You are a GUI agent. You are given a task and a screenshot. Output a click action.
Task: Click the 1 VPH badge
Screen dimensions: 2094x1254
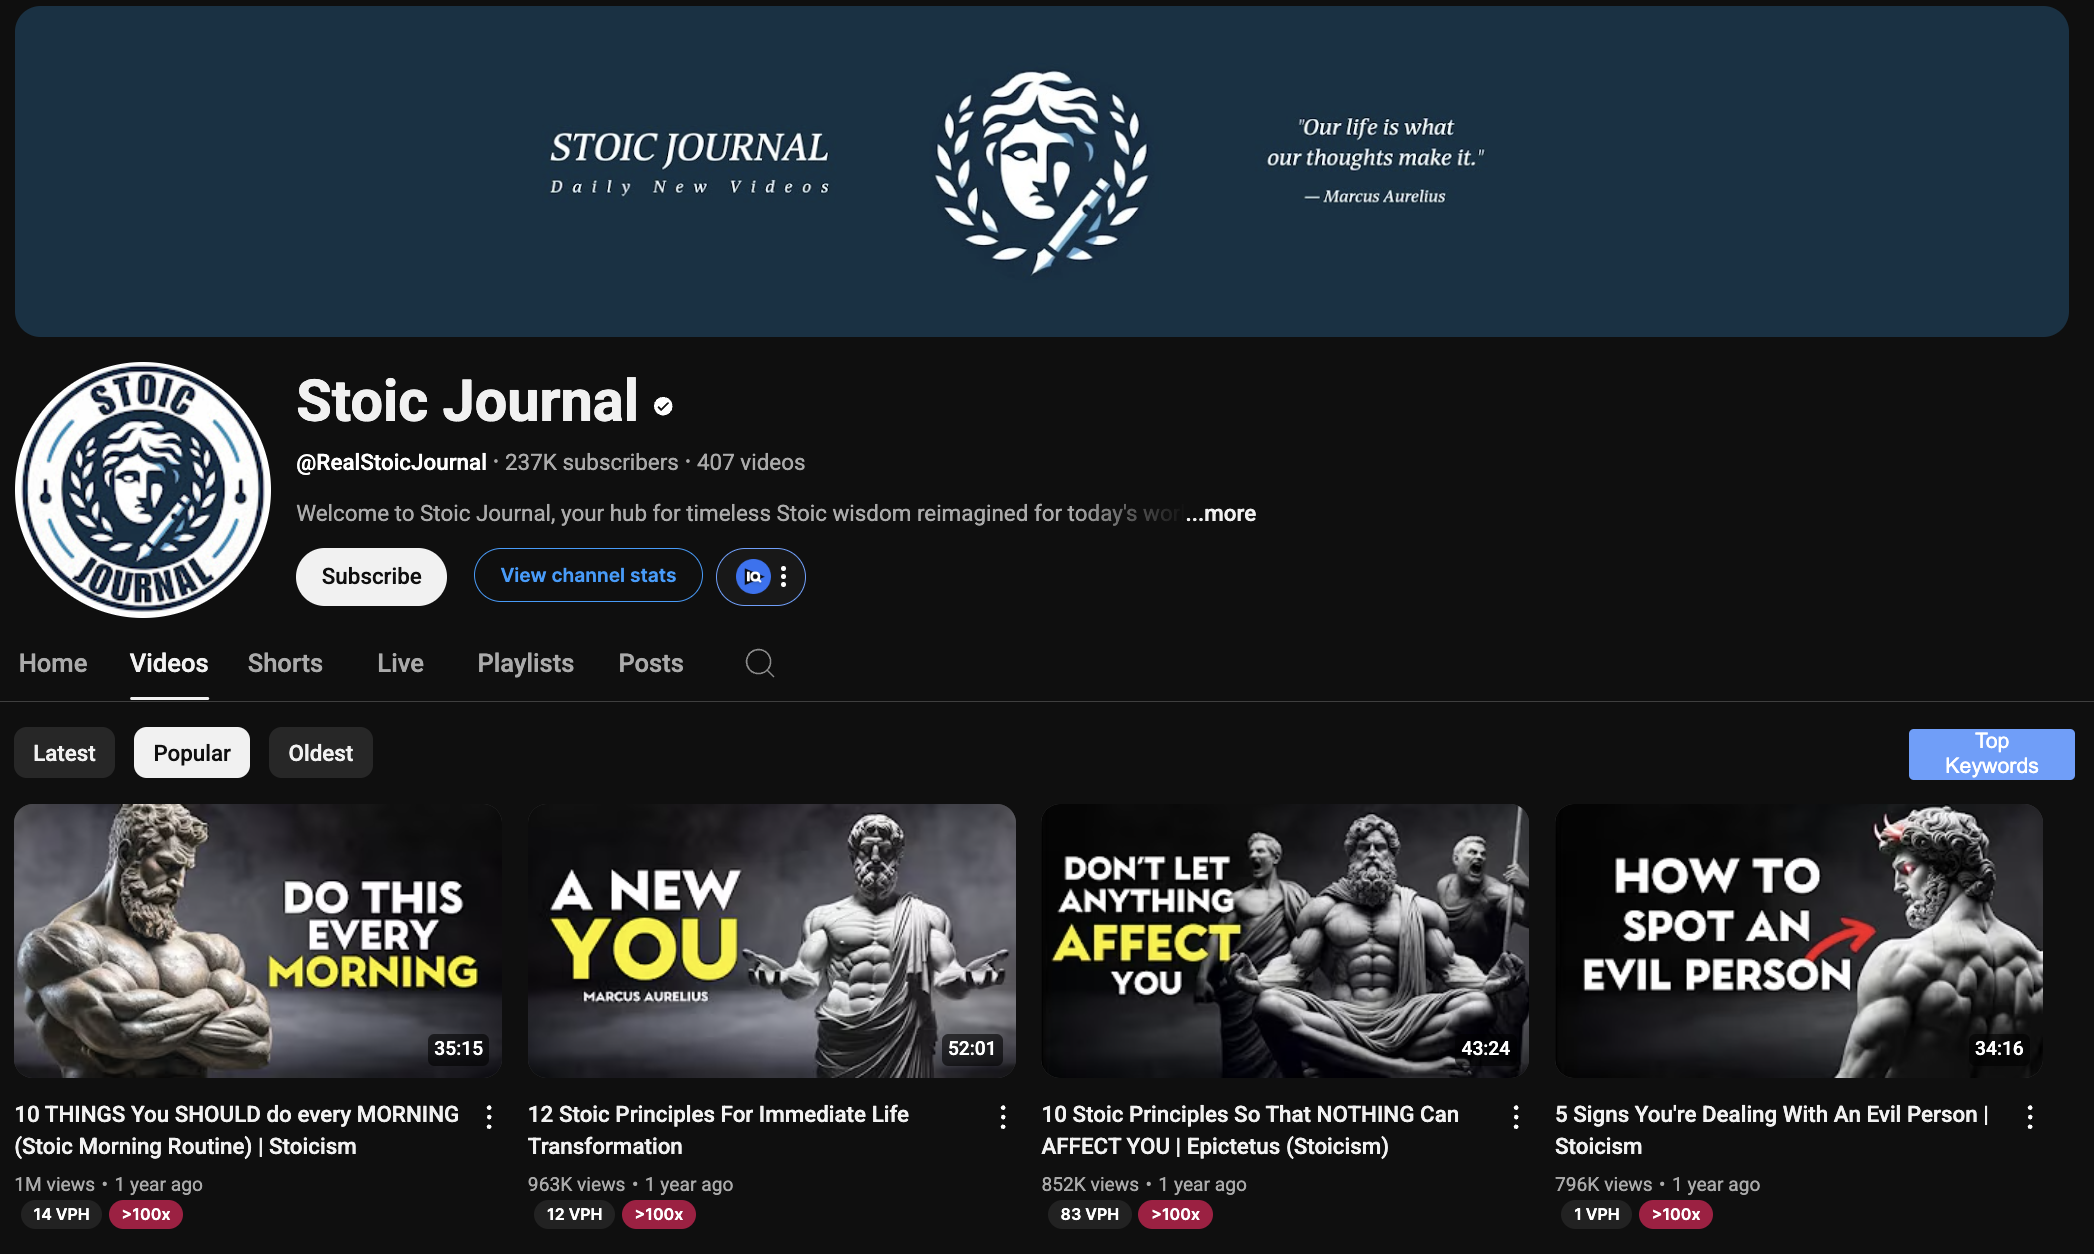coord(1596,1214)
